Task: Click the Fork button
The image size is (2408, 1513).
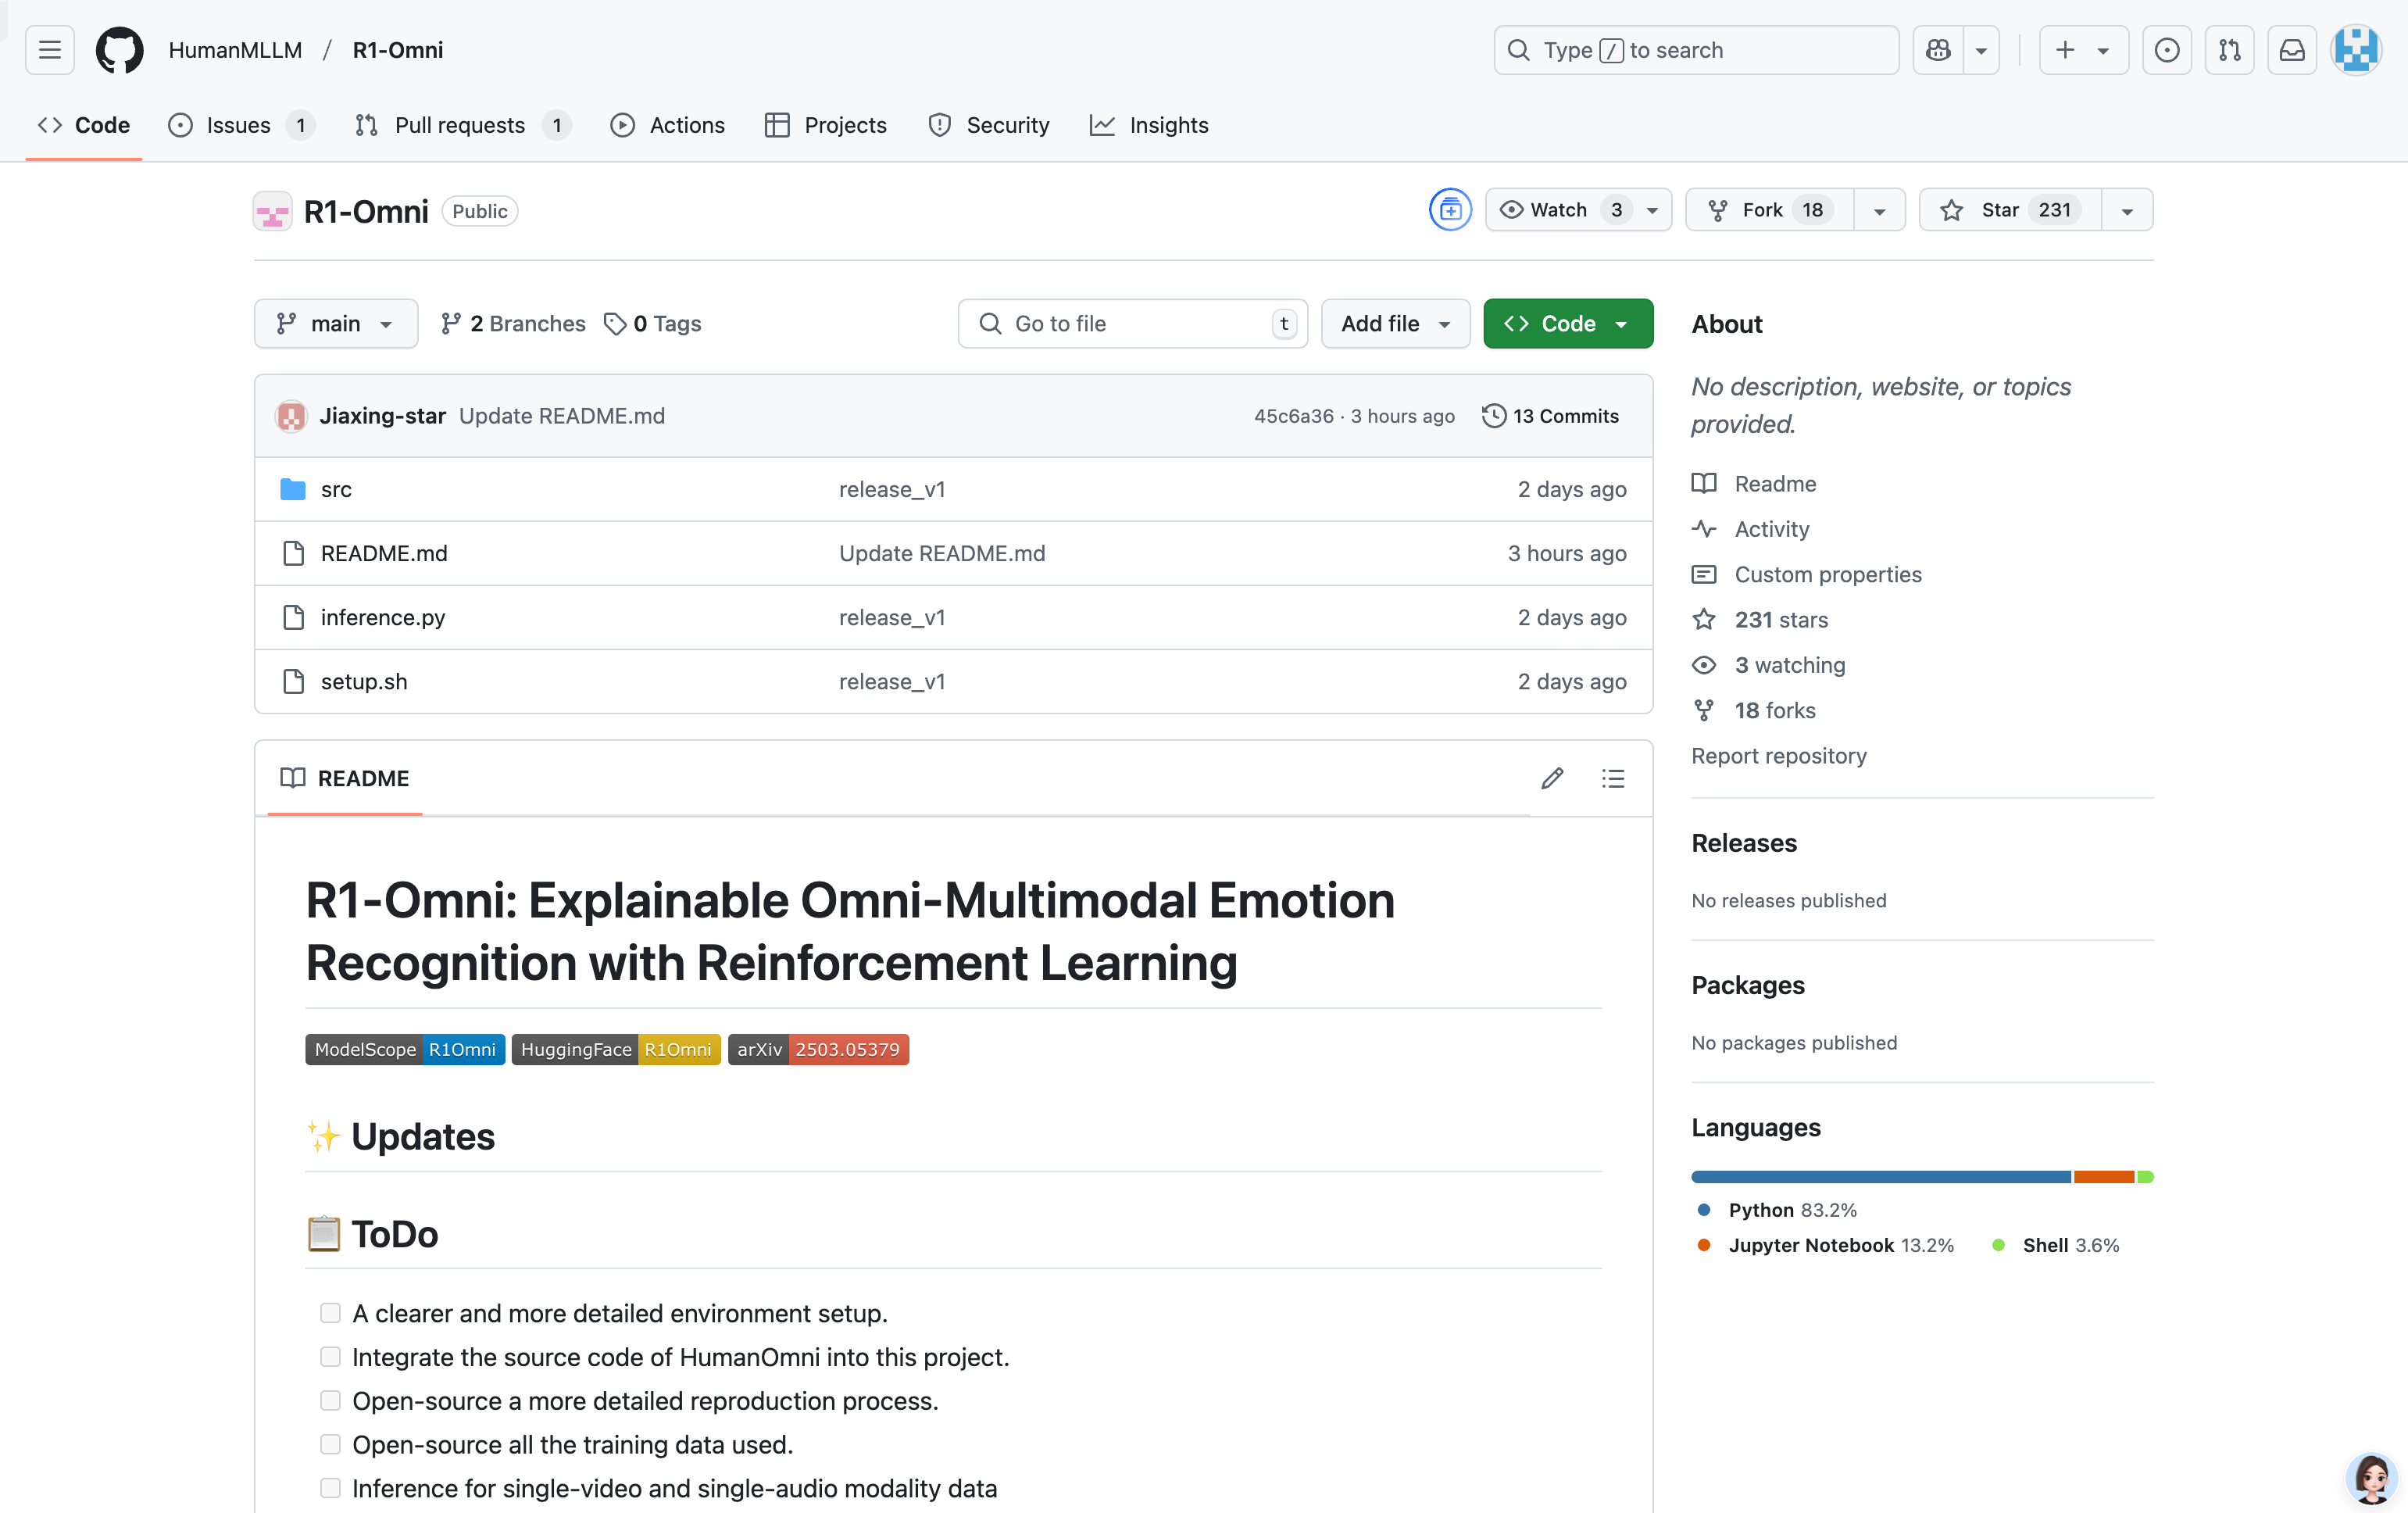Action: pyautogui.click(x=1770, y=210)
